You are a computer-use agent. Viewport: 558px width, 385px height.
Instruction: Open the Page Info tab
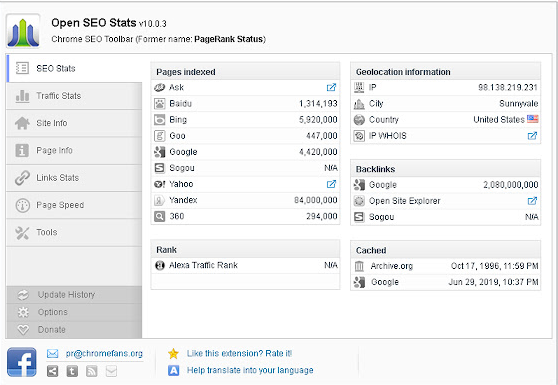point(74,151)
